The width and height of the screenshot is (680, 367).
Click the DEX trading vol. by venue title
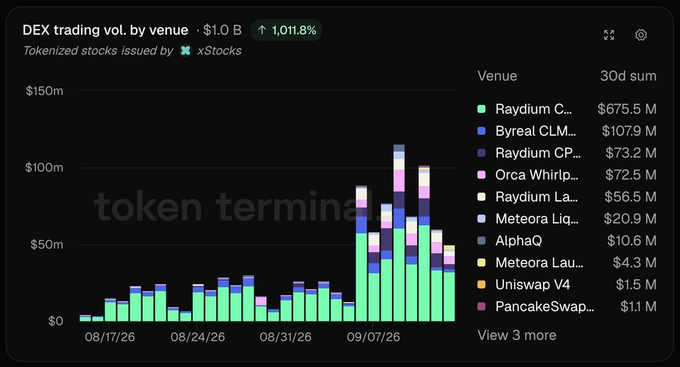pyautogui.click(x=105, y=30)
